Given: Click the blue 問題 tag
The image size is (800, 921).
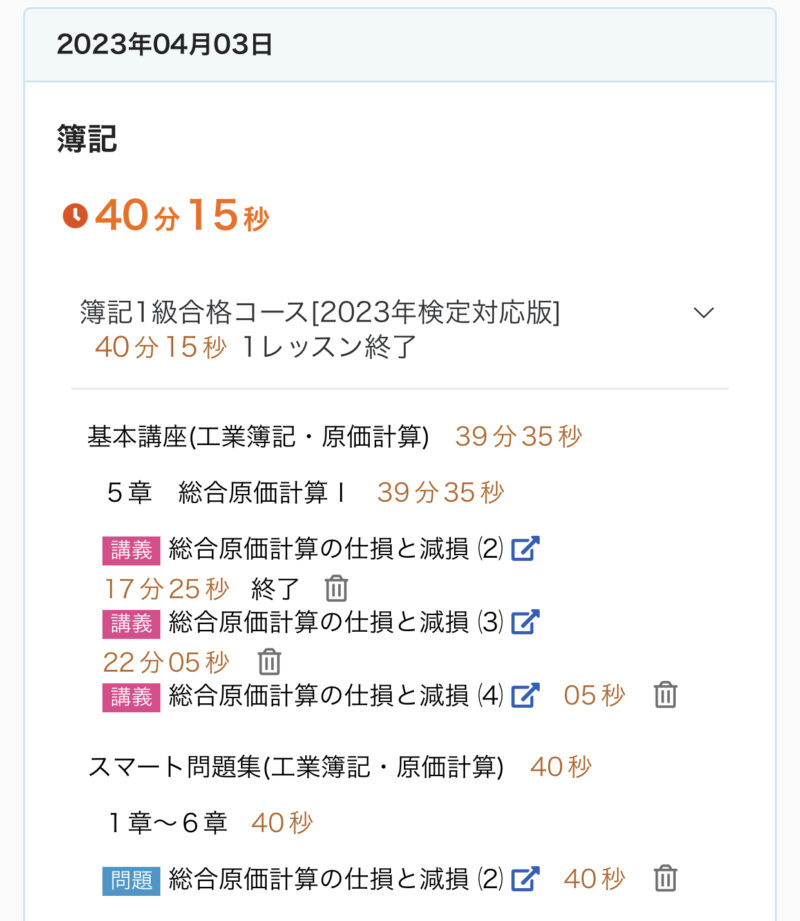Looking at the screenshot, I should coord(131,881).
